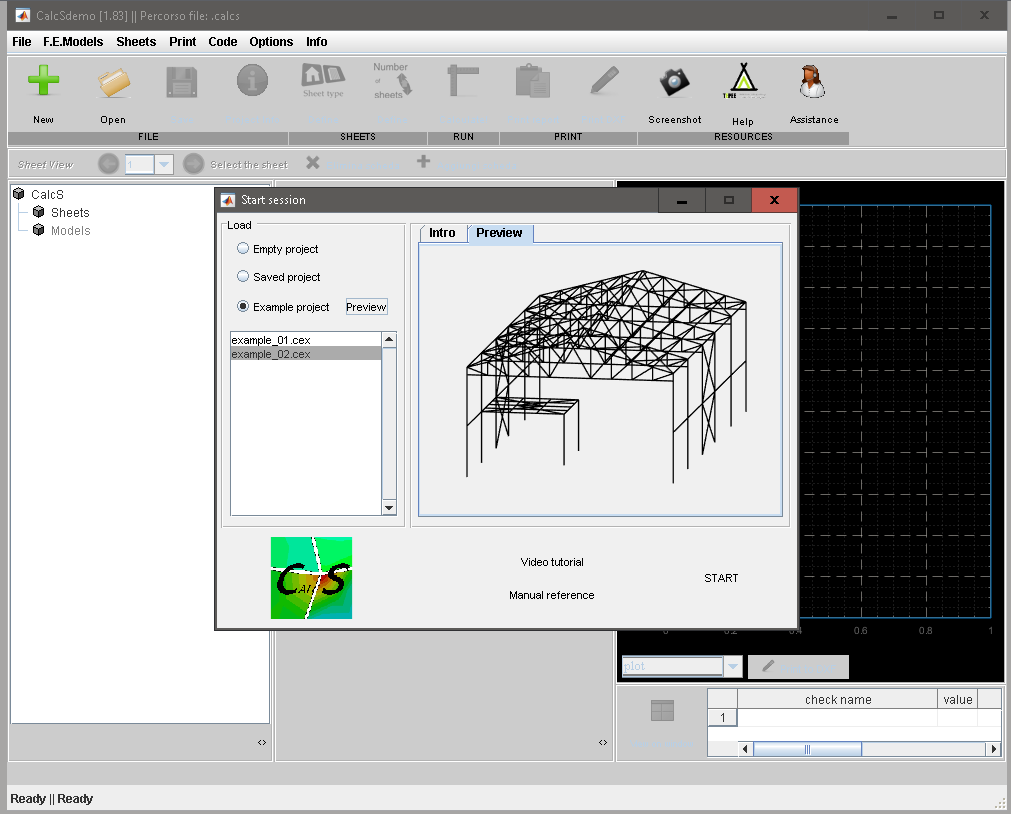Click the Preview button beside Example project

366,307
